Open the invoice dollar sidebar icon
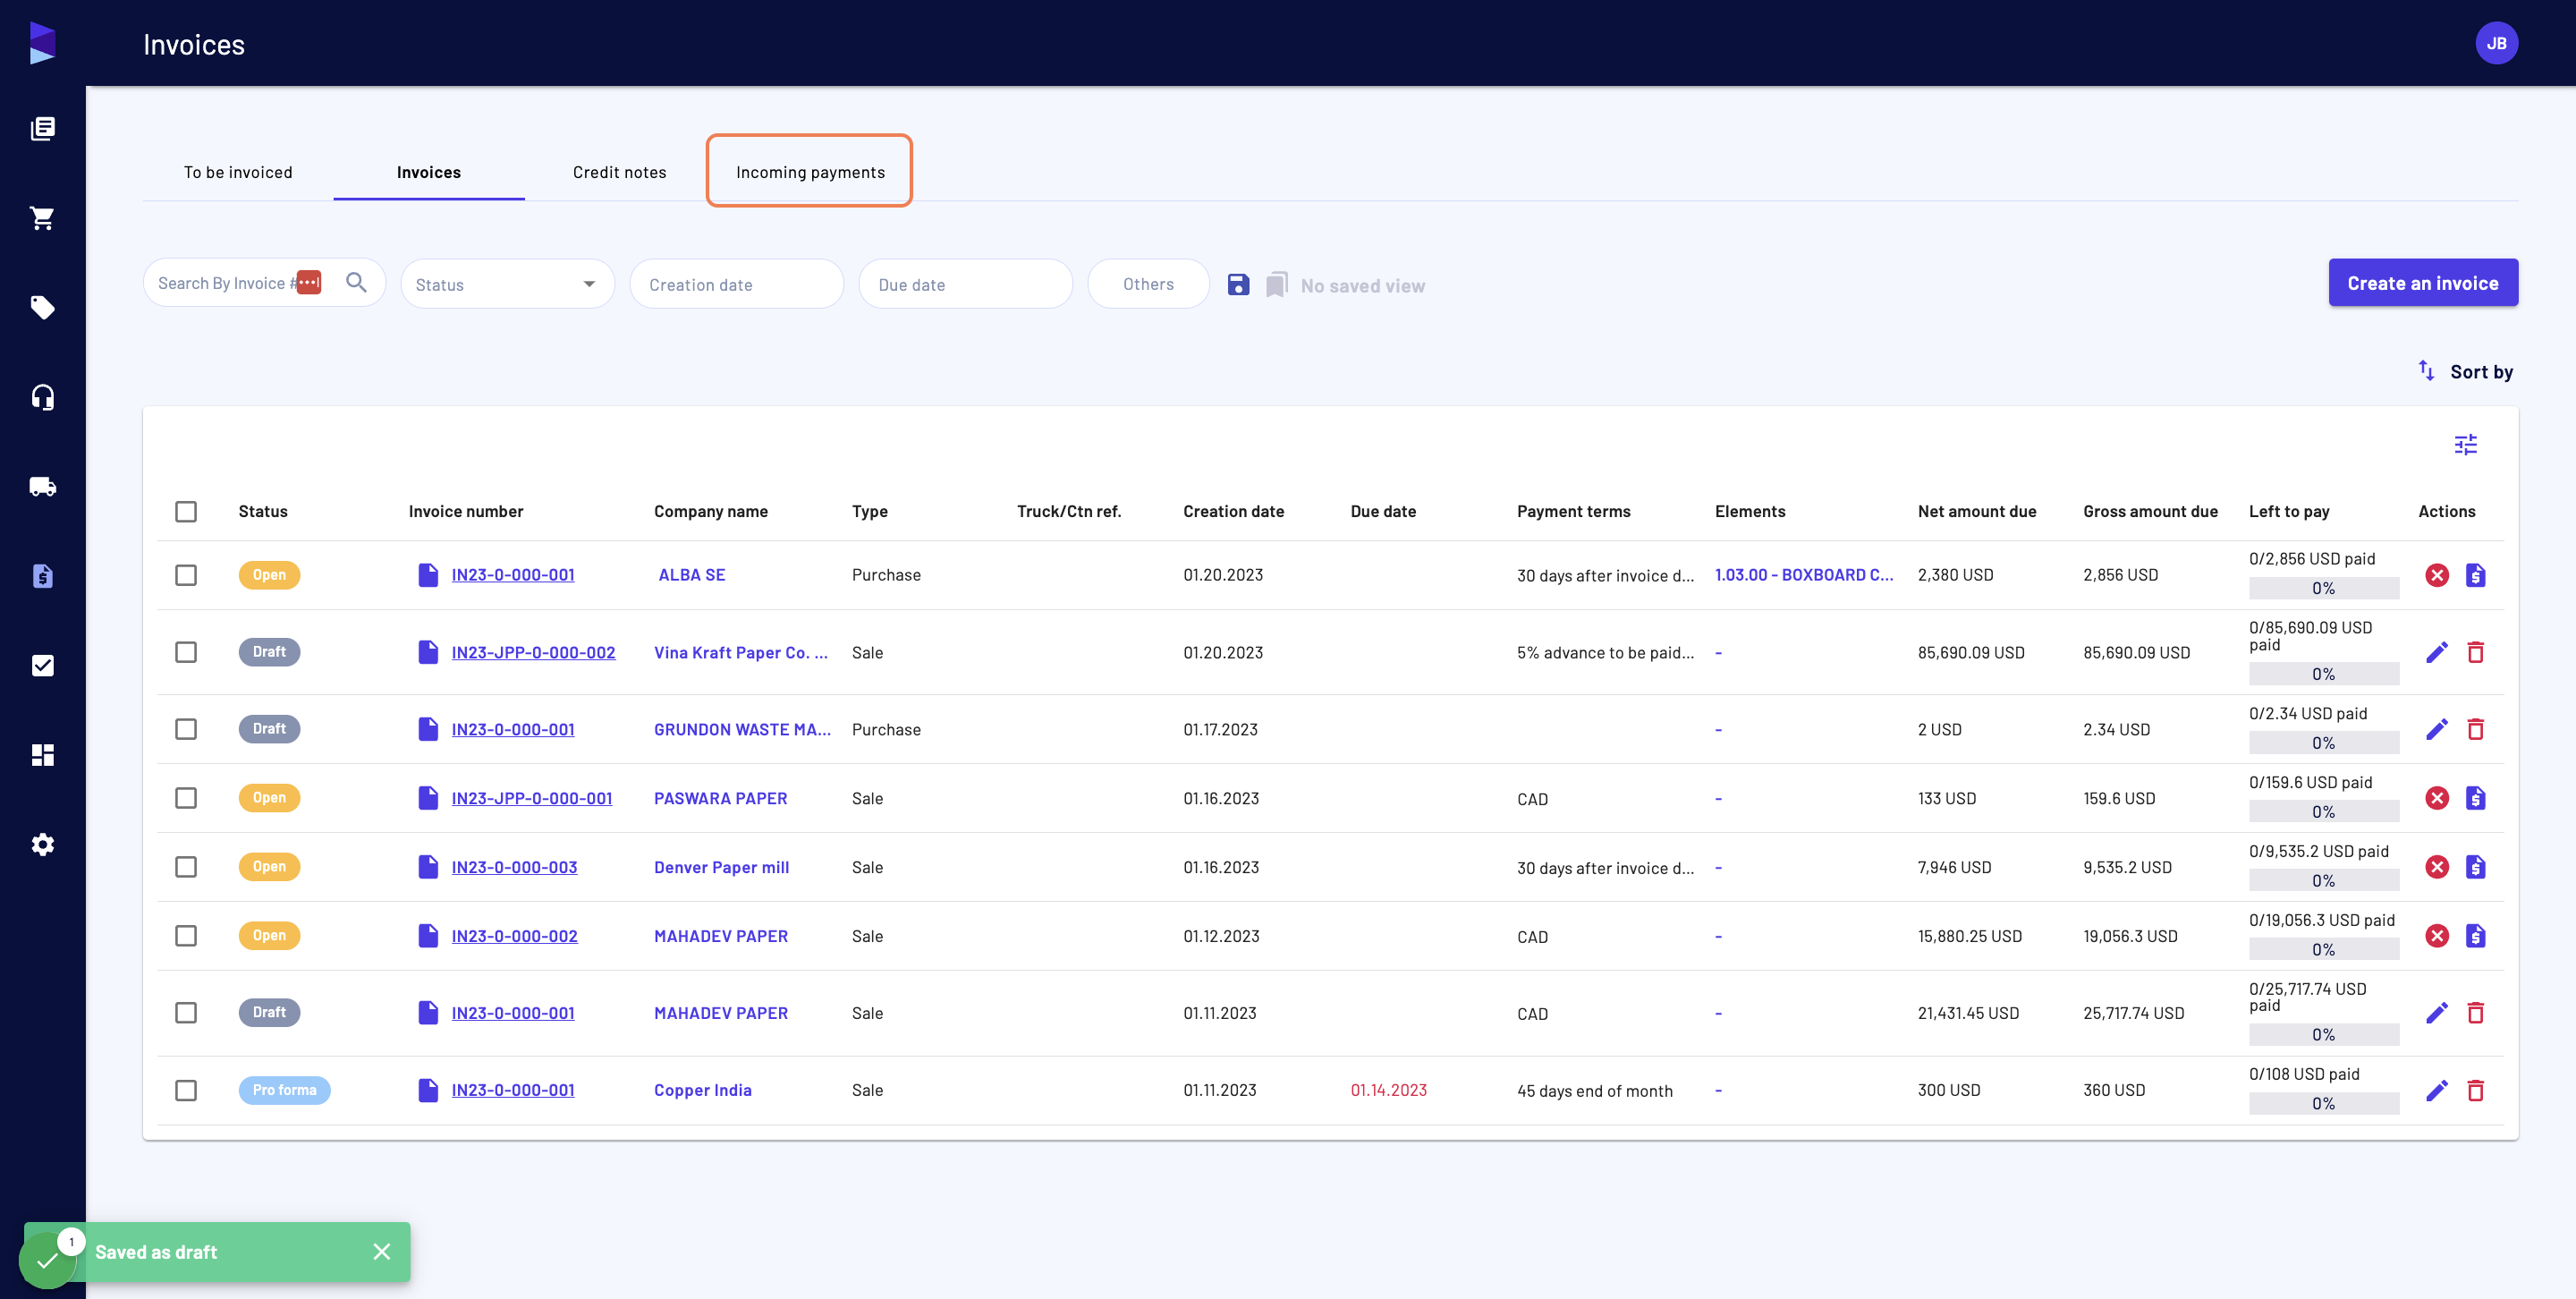The image size is (2576, 1299). click(x=42, y=576)
